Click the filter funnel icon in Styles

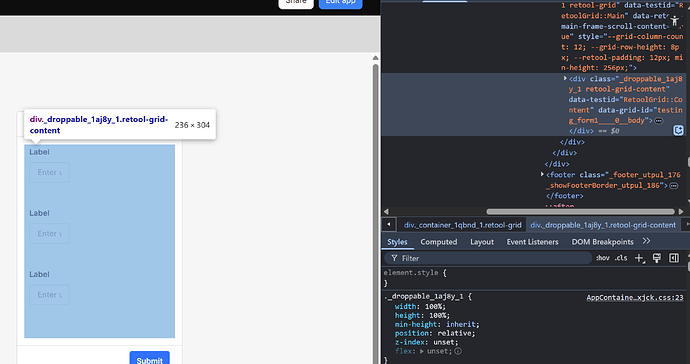(394, 258)
